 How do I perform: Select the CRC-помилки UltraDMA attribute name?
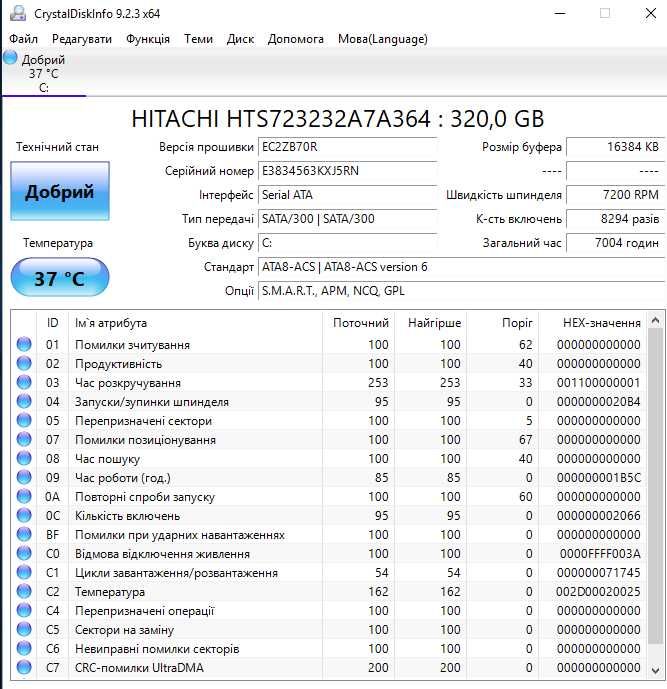click(139, 668)
